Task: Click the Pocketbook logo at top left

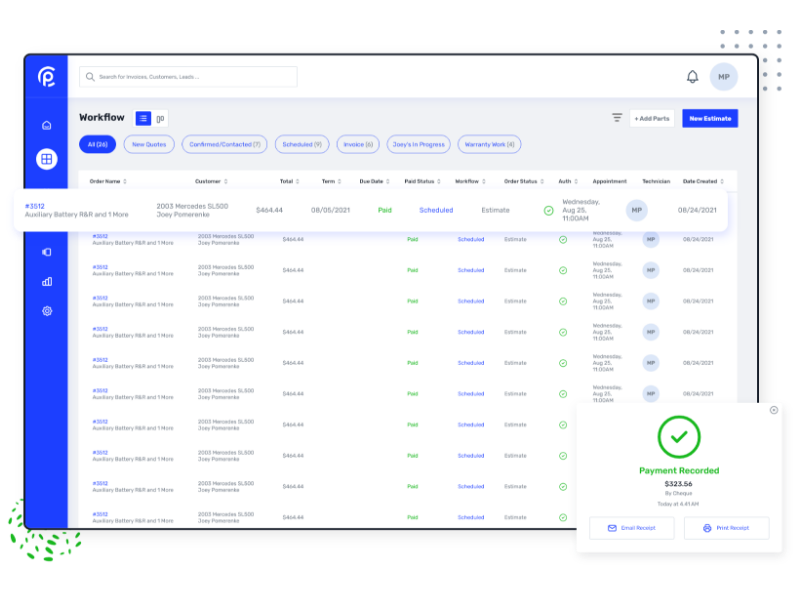Action: point(46,77)
